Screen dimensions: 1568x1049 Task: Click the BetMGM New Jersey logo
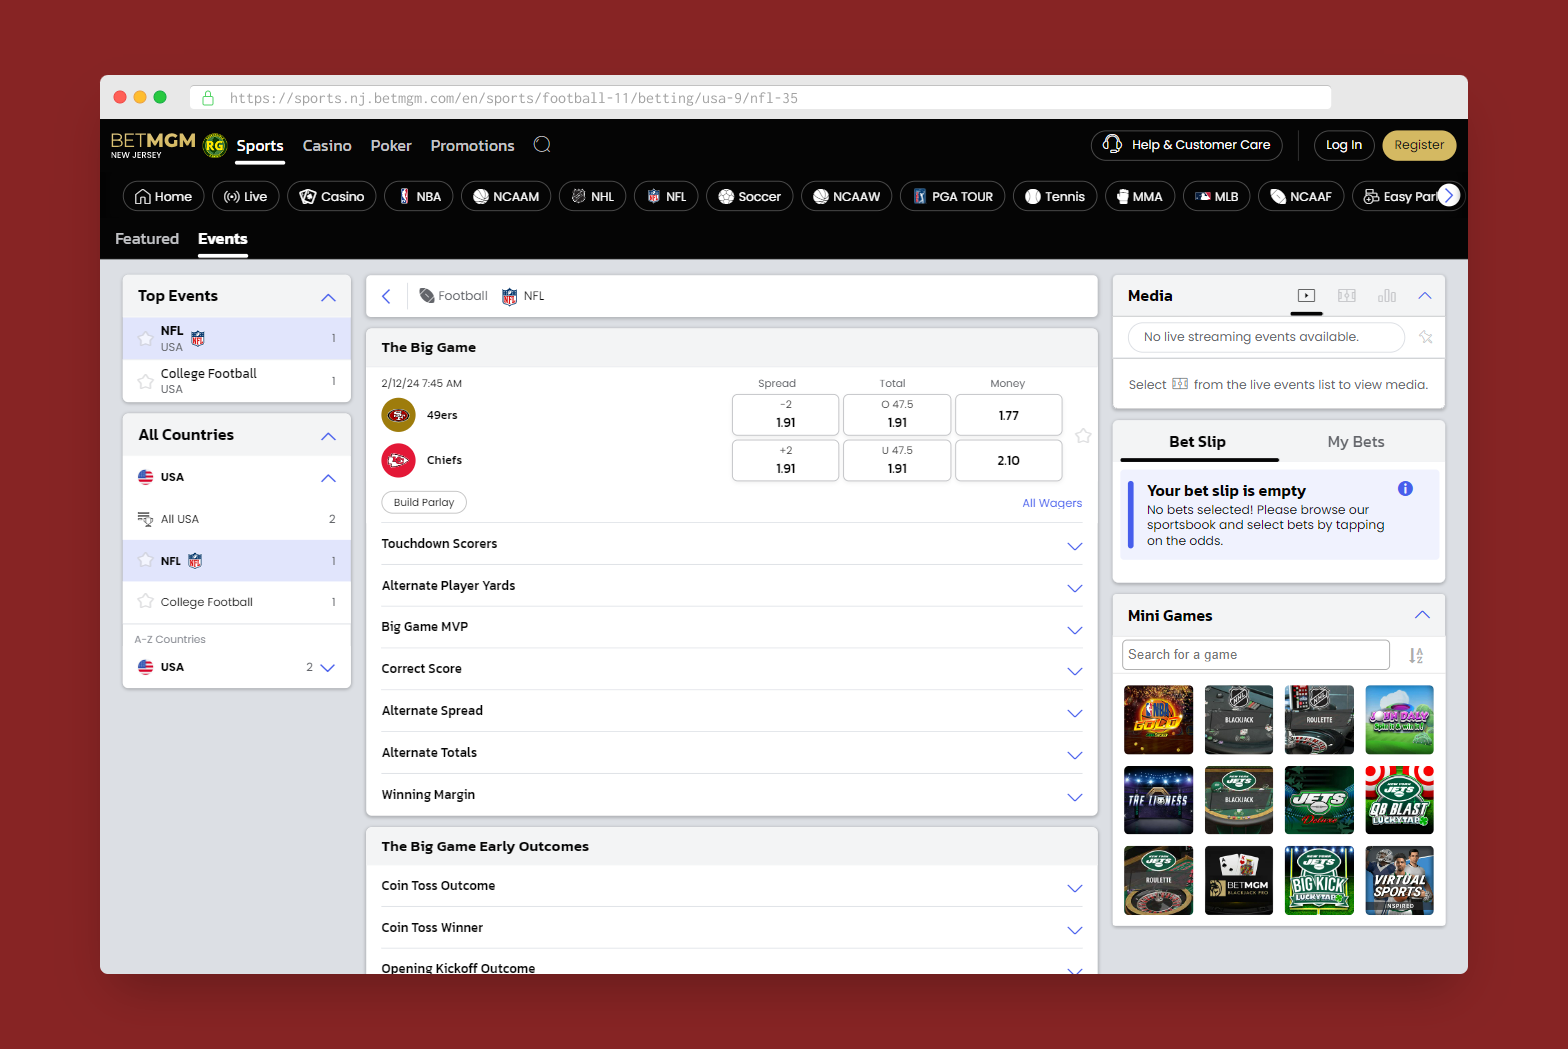click(153, 145)
